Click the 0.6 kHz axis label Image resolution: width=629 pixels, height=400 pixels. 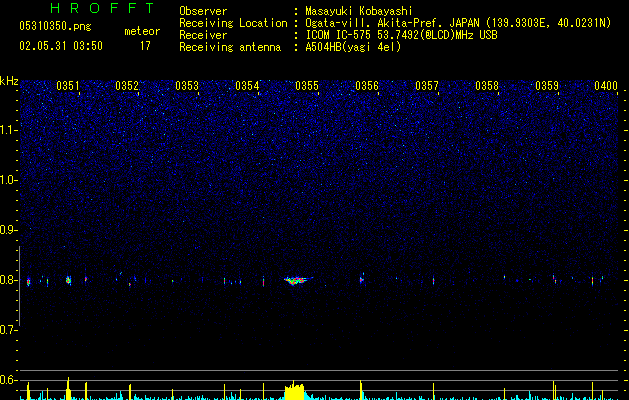point(9,380)
